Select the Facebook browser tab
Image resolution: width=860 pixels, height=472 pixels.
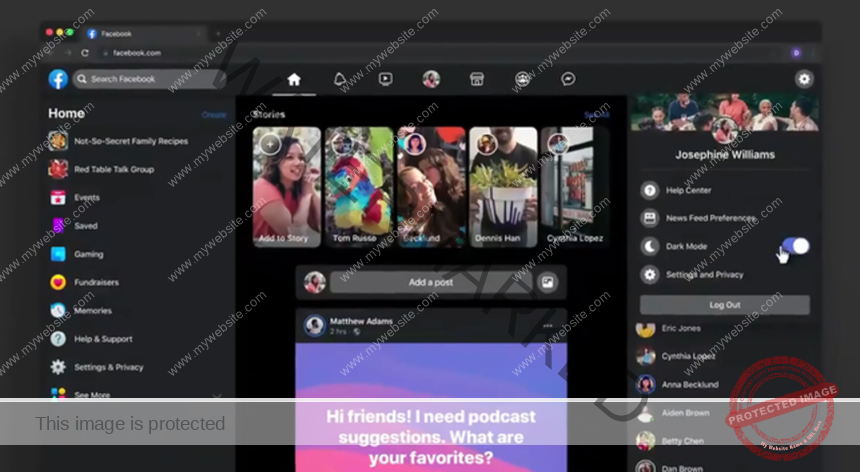point(145,34)
